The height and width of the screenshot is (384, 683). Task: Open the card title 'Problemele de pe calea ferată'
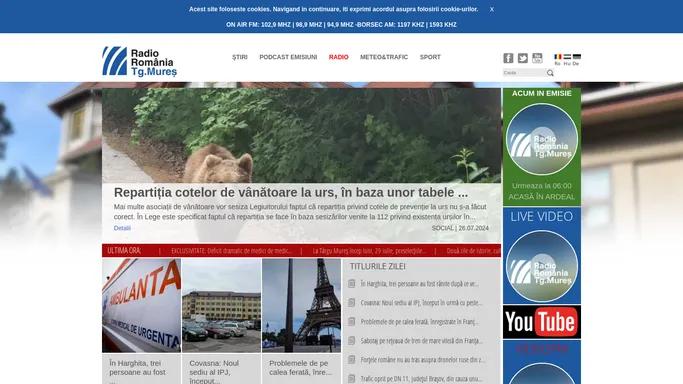(x=300, y=368)
